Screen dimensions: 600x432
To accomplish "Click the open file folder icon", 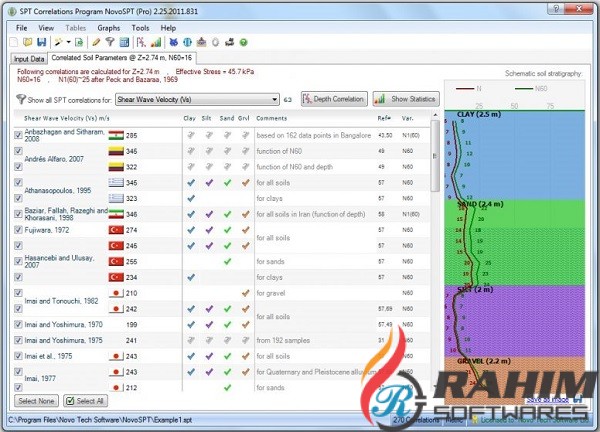I will [28, 42].
